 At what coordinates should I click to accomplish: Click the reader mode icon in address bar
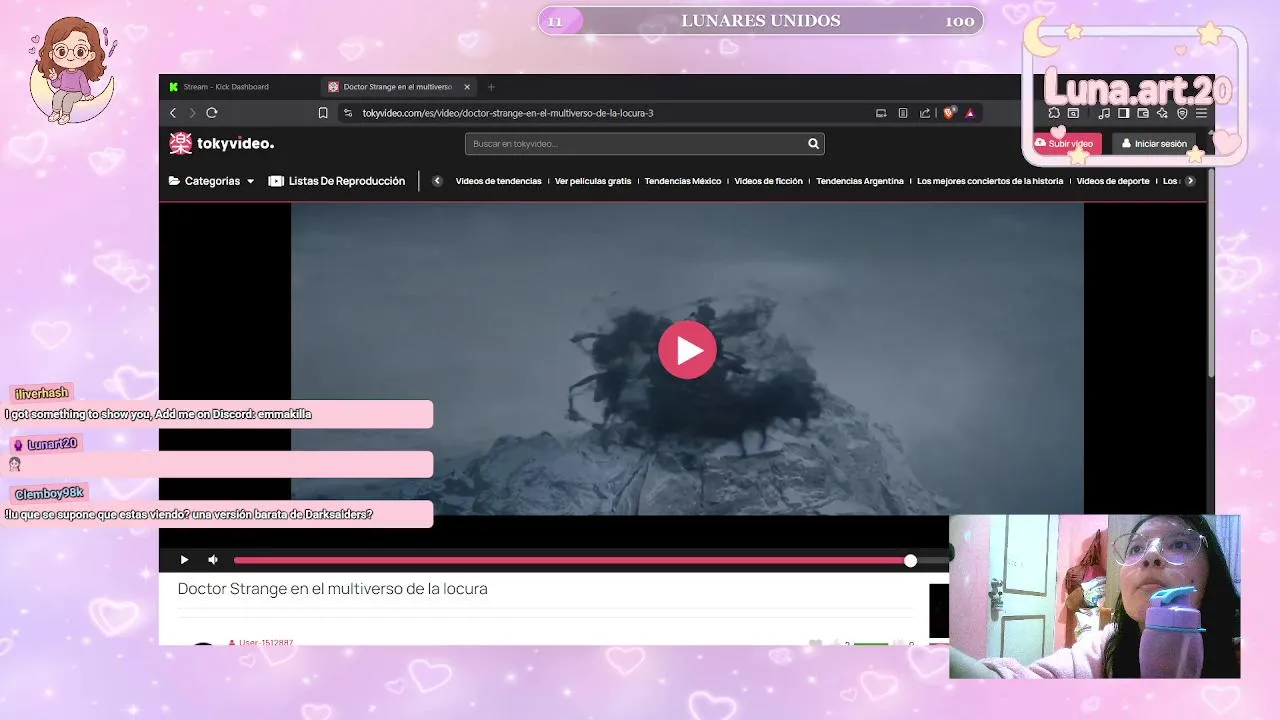coord(903,113)
